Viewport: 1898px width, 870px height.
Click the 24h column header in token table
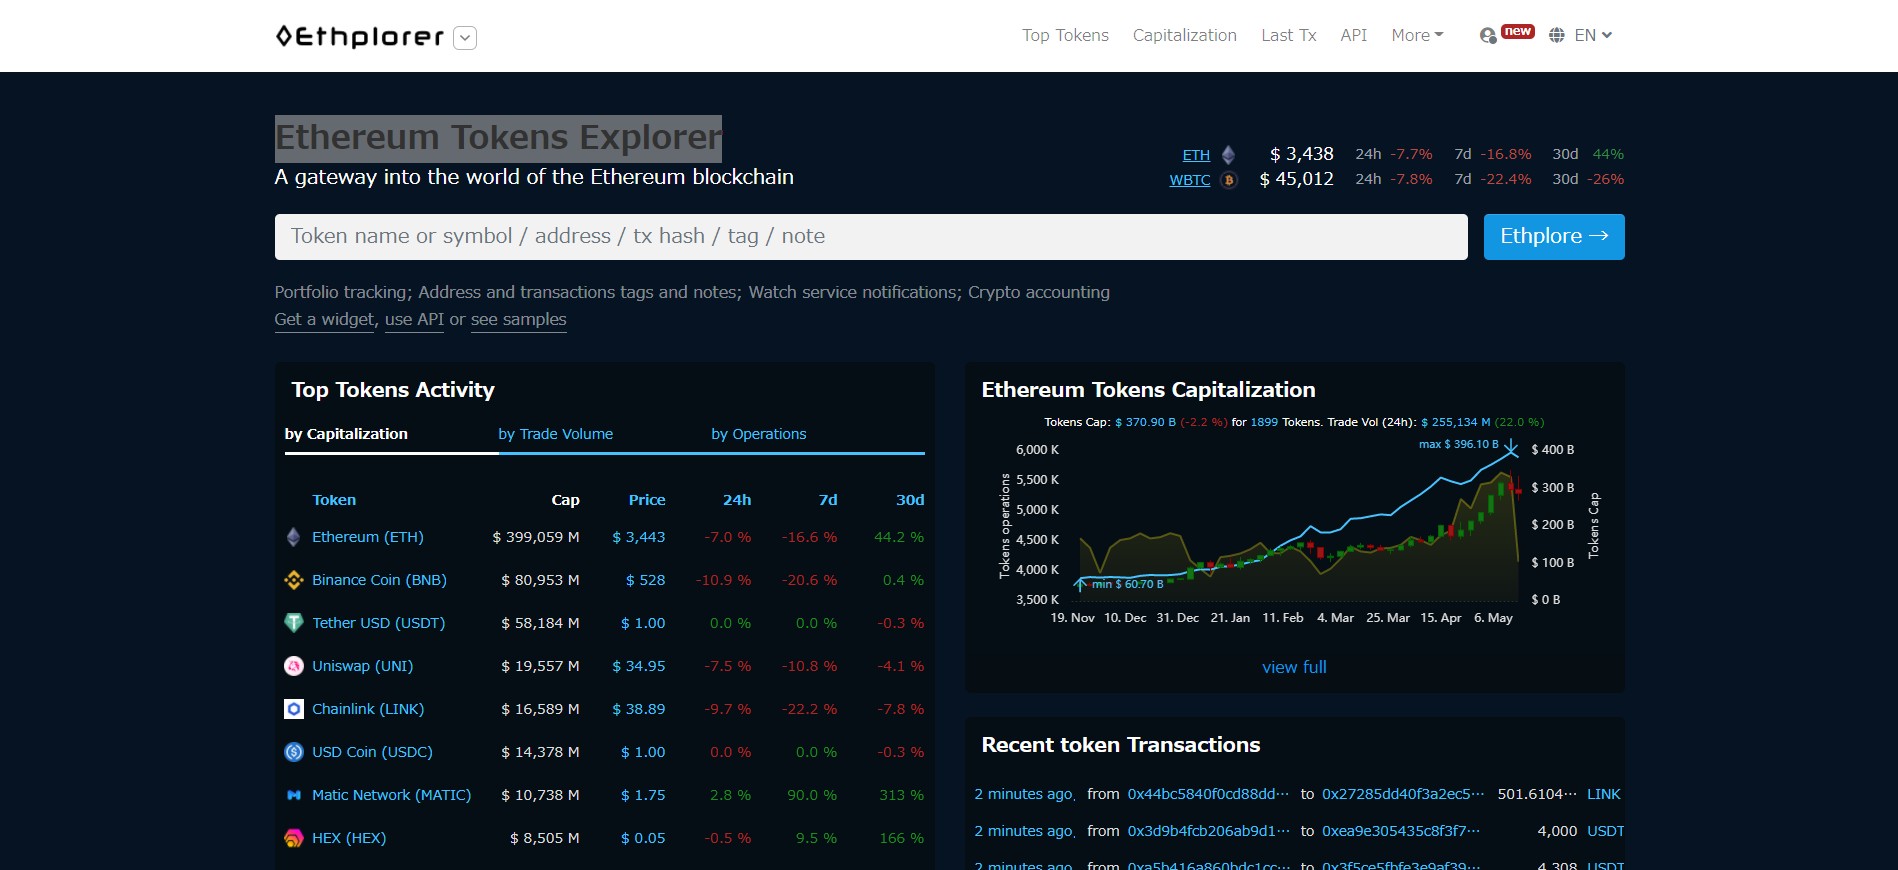pos(737,500)
